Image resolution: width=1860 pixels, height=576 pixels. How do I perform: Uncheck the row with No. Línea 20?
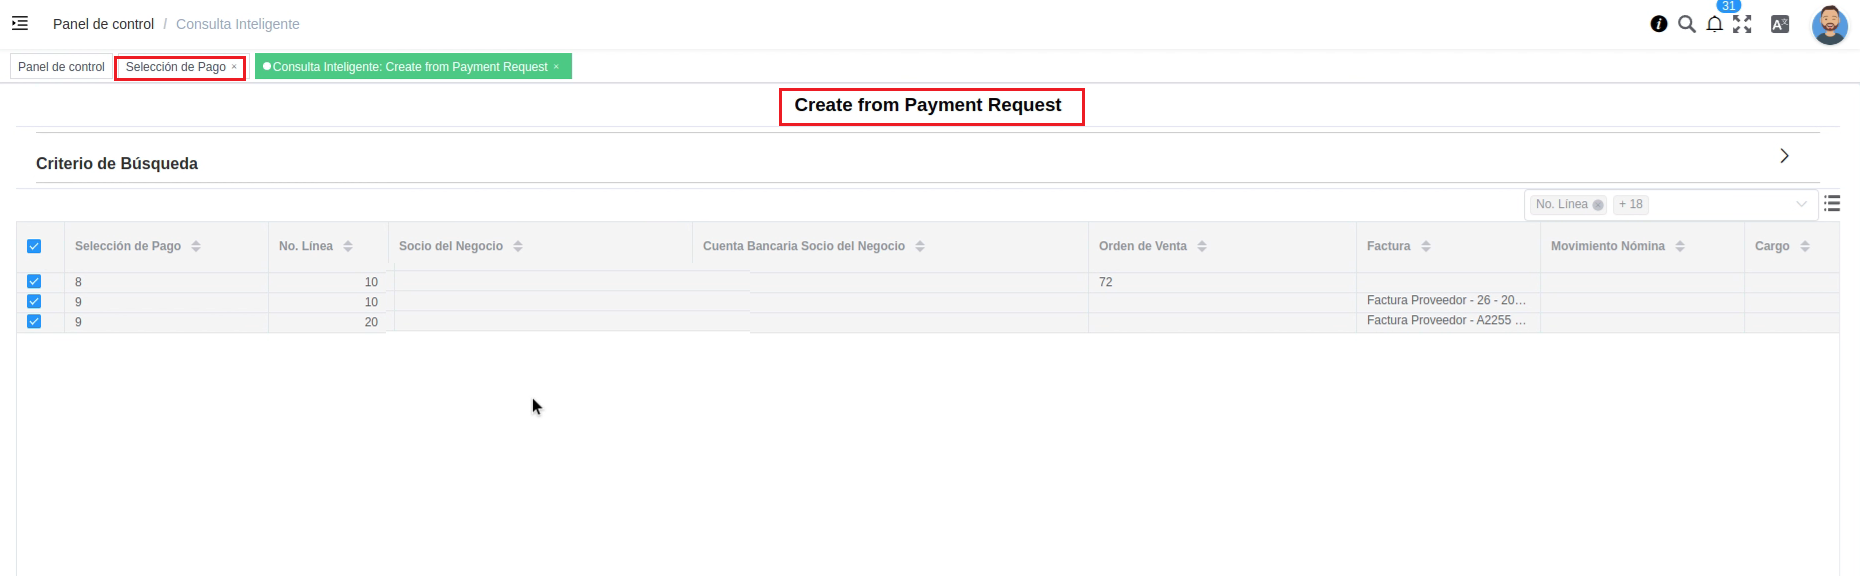pos(34,322)
